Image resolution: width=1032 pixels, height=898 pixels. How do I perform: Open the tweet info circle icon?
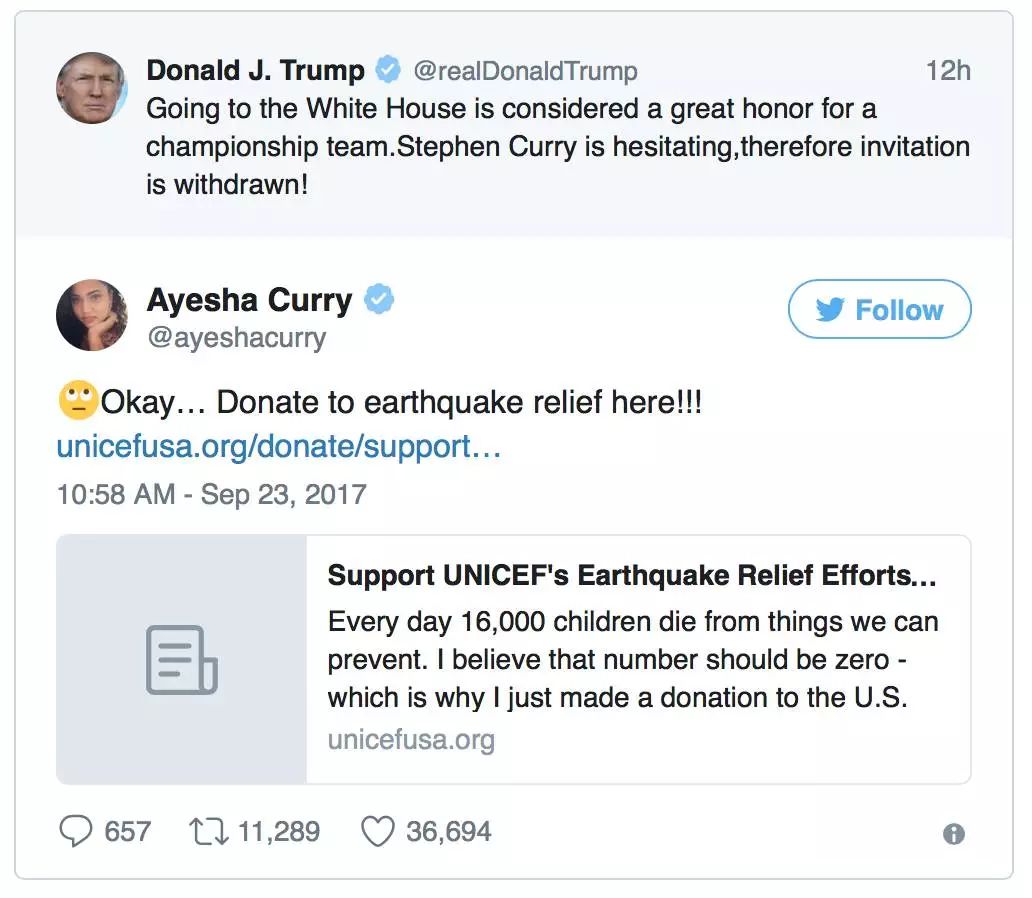pyautogui.click(x=954, y=834)
